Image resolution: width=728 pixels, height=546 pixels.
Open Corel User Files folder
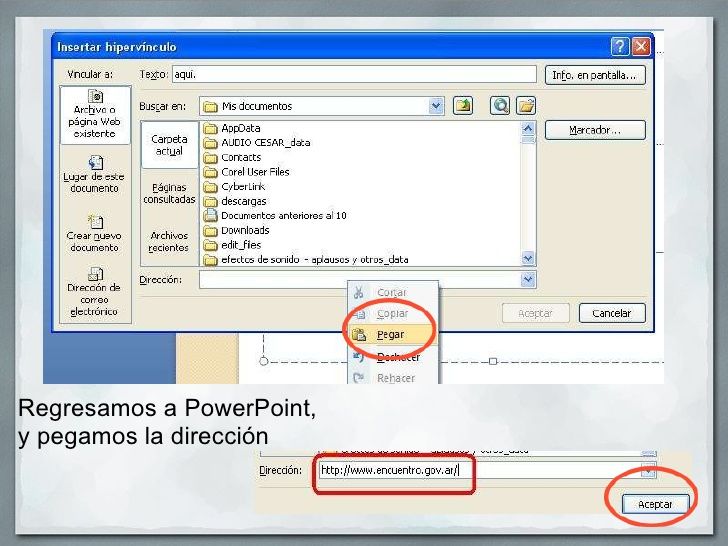click(x=247, y=172)
